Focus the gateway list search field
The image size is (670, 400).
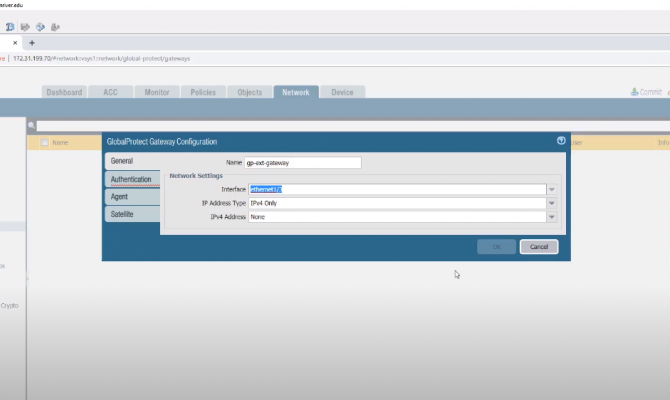(x=353, y=126)
